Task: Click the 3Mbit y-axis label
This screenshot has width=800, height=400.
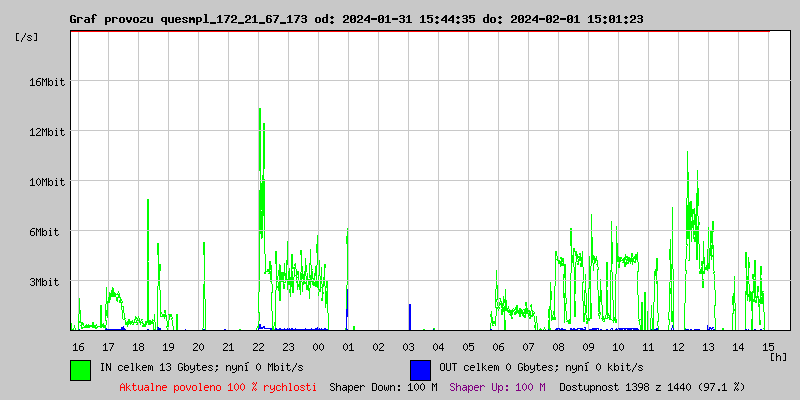Action: tap(48, 282)
